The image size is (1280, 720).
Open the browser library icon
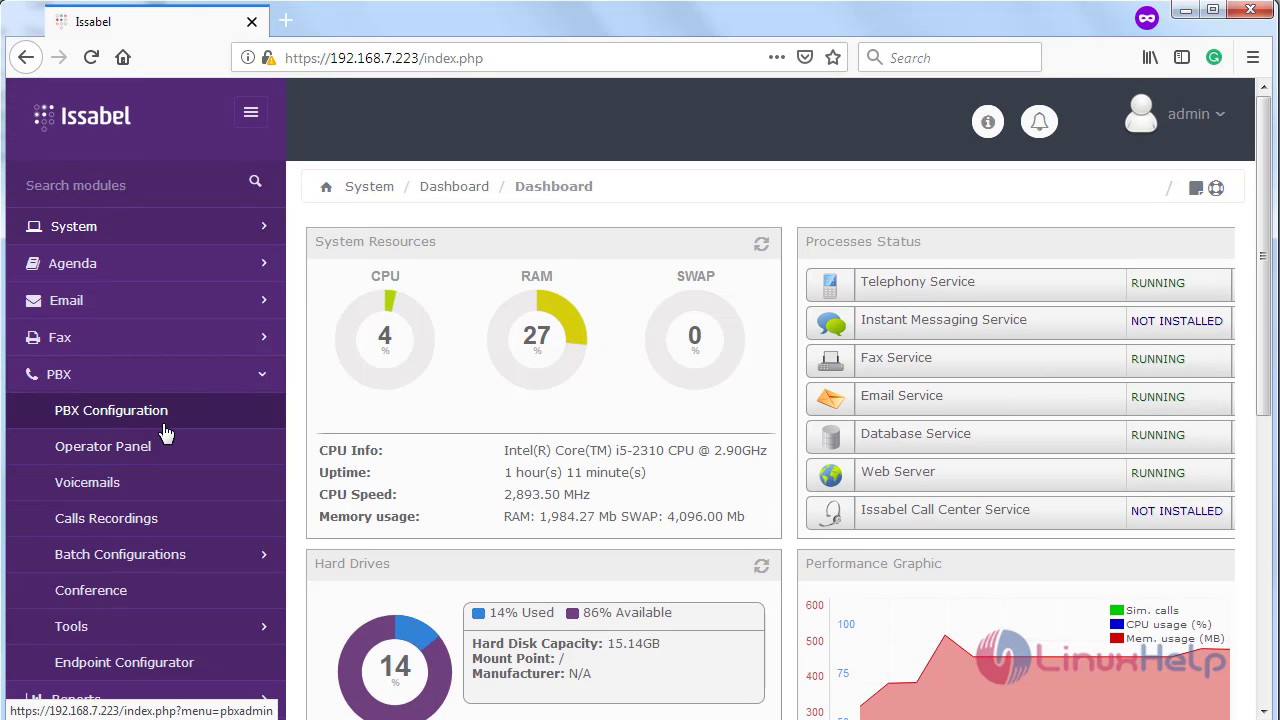tap(1150, 57)
